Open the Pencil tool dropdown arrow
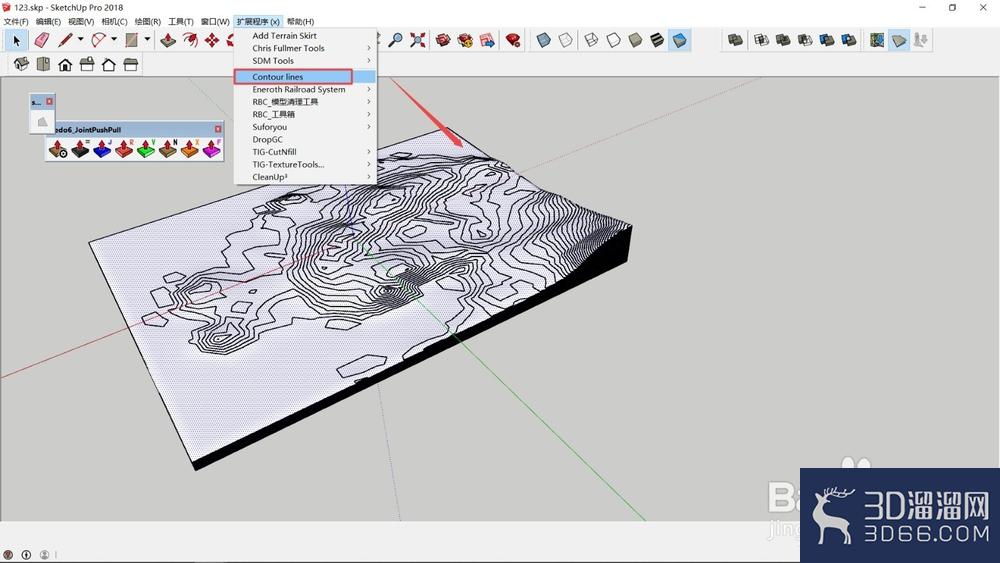The width and height of the screenshot is (1000, 563). pos(80,40)
